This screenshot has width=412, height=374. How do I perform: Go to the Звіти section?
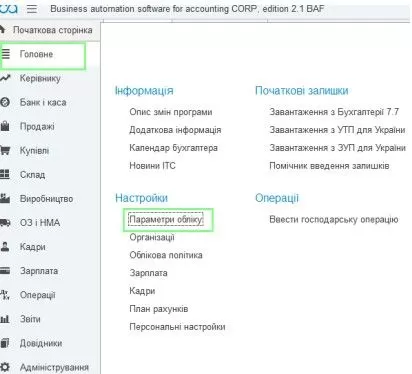coord(30,319)
